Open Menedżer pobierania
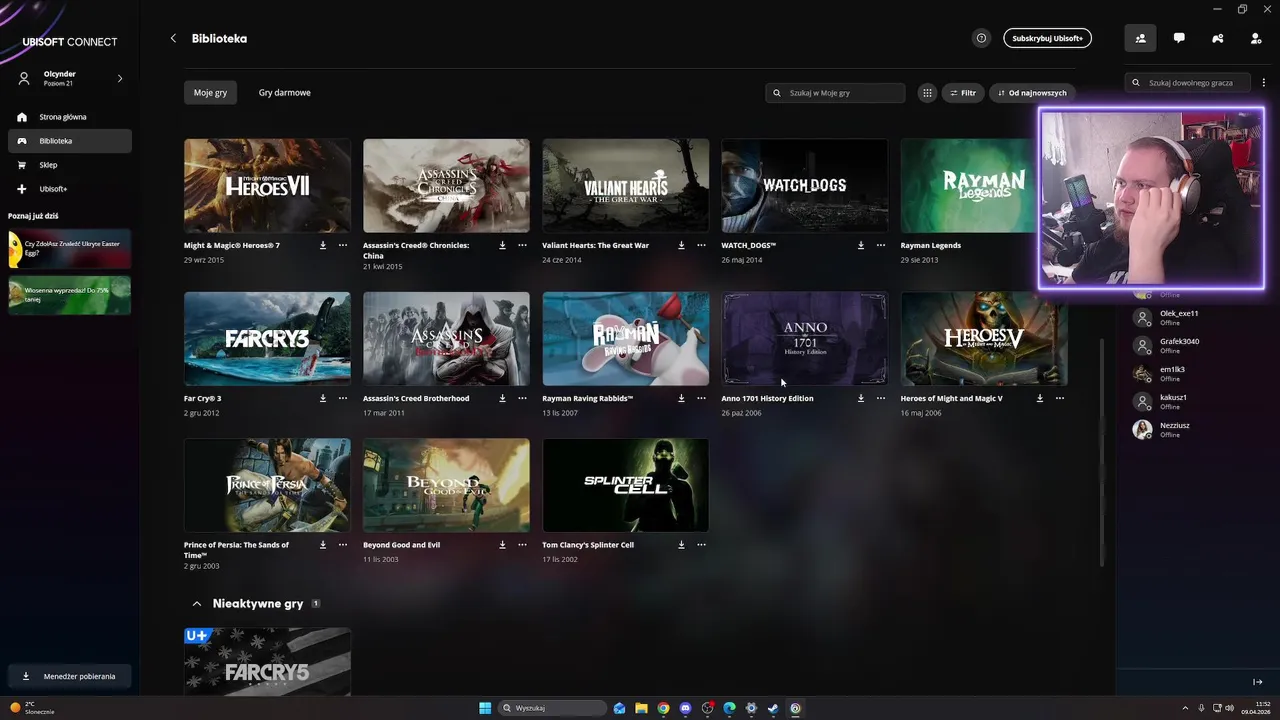Viewport: 1280px width, 720px height. point(70,676)
